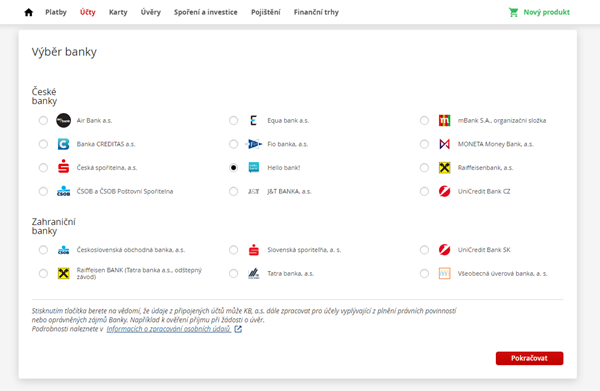The width and height of the screenshot is (600, 391).
Task: Click the Raiffeisen BANK Tatra banka branch logo
Action: [x=64, y=274]
